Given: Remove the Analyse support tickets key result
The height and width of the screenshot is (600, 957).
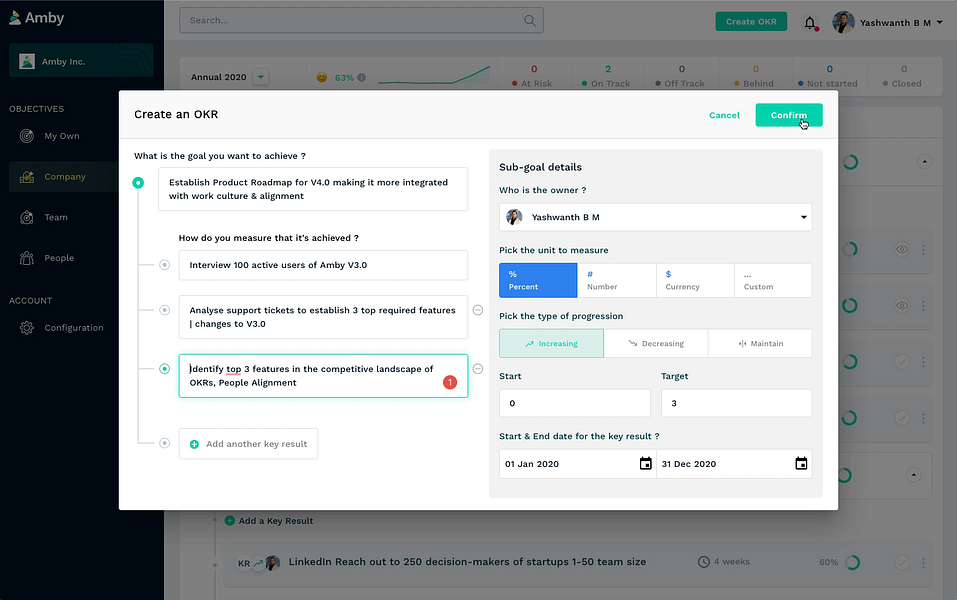Looking at the screenshot, I should tap(478, 310).
